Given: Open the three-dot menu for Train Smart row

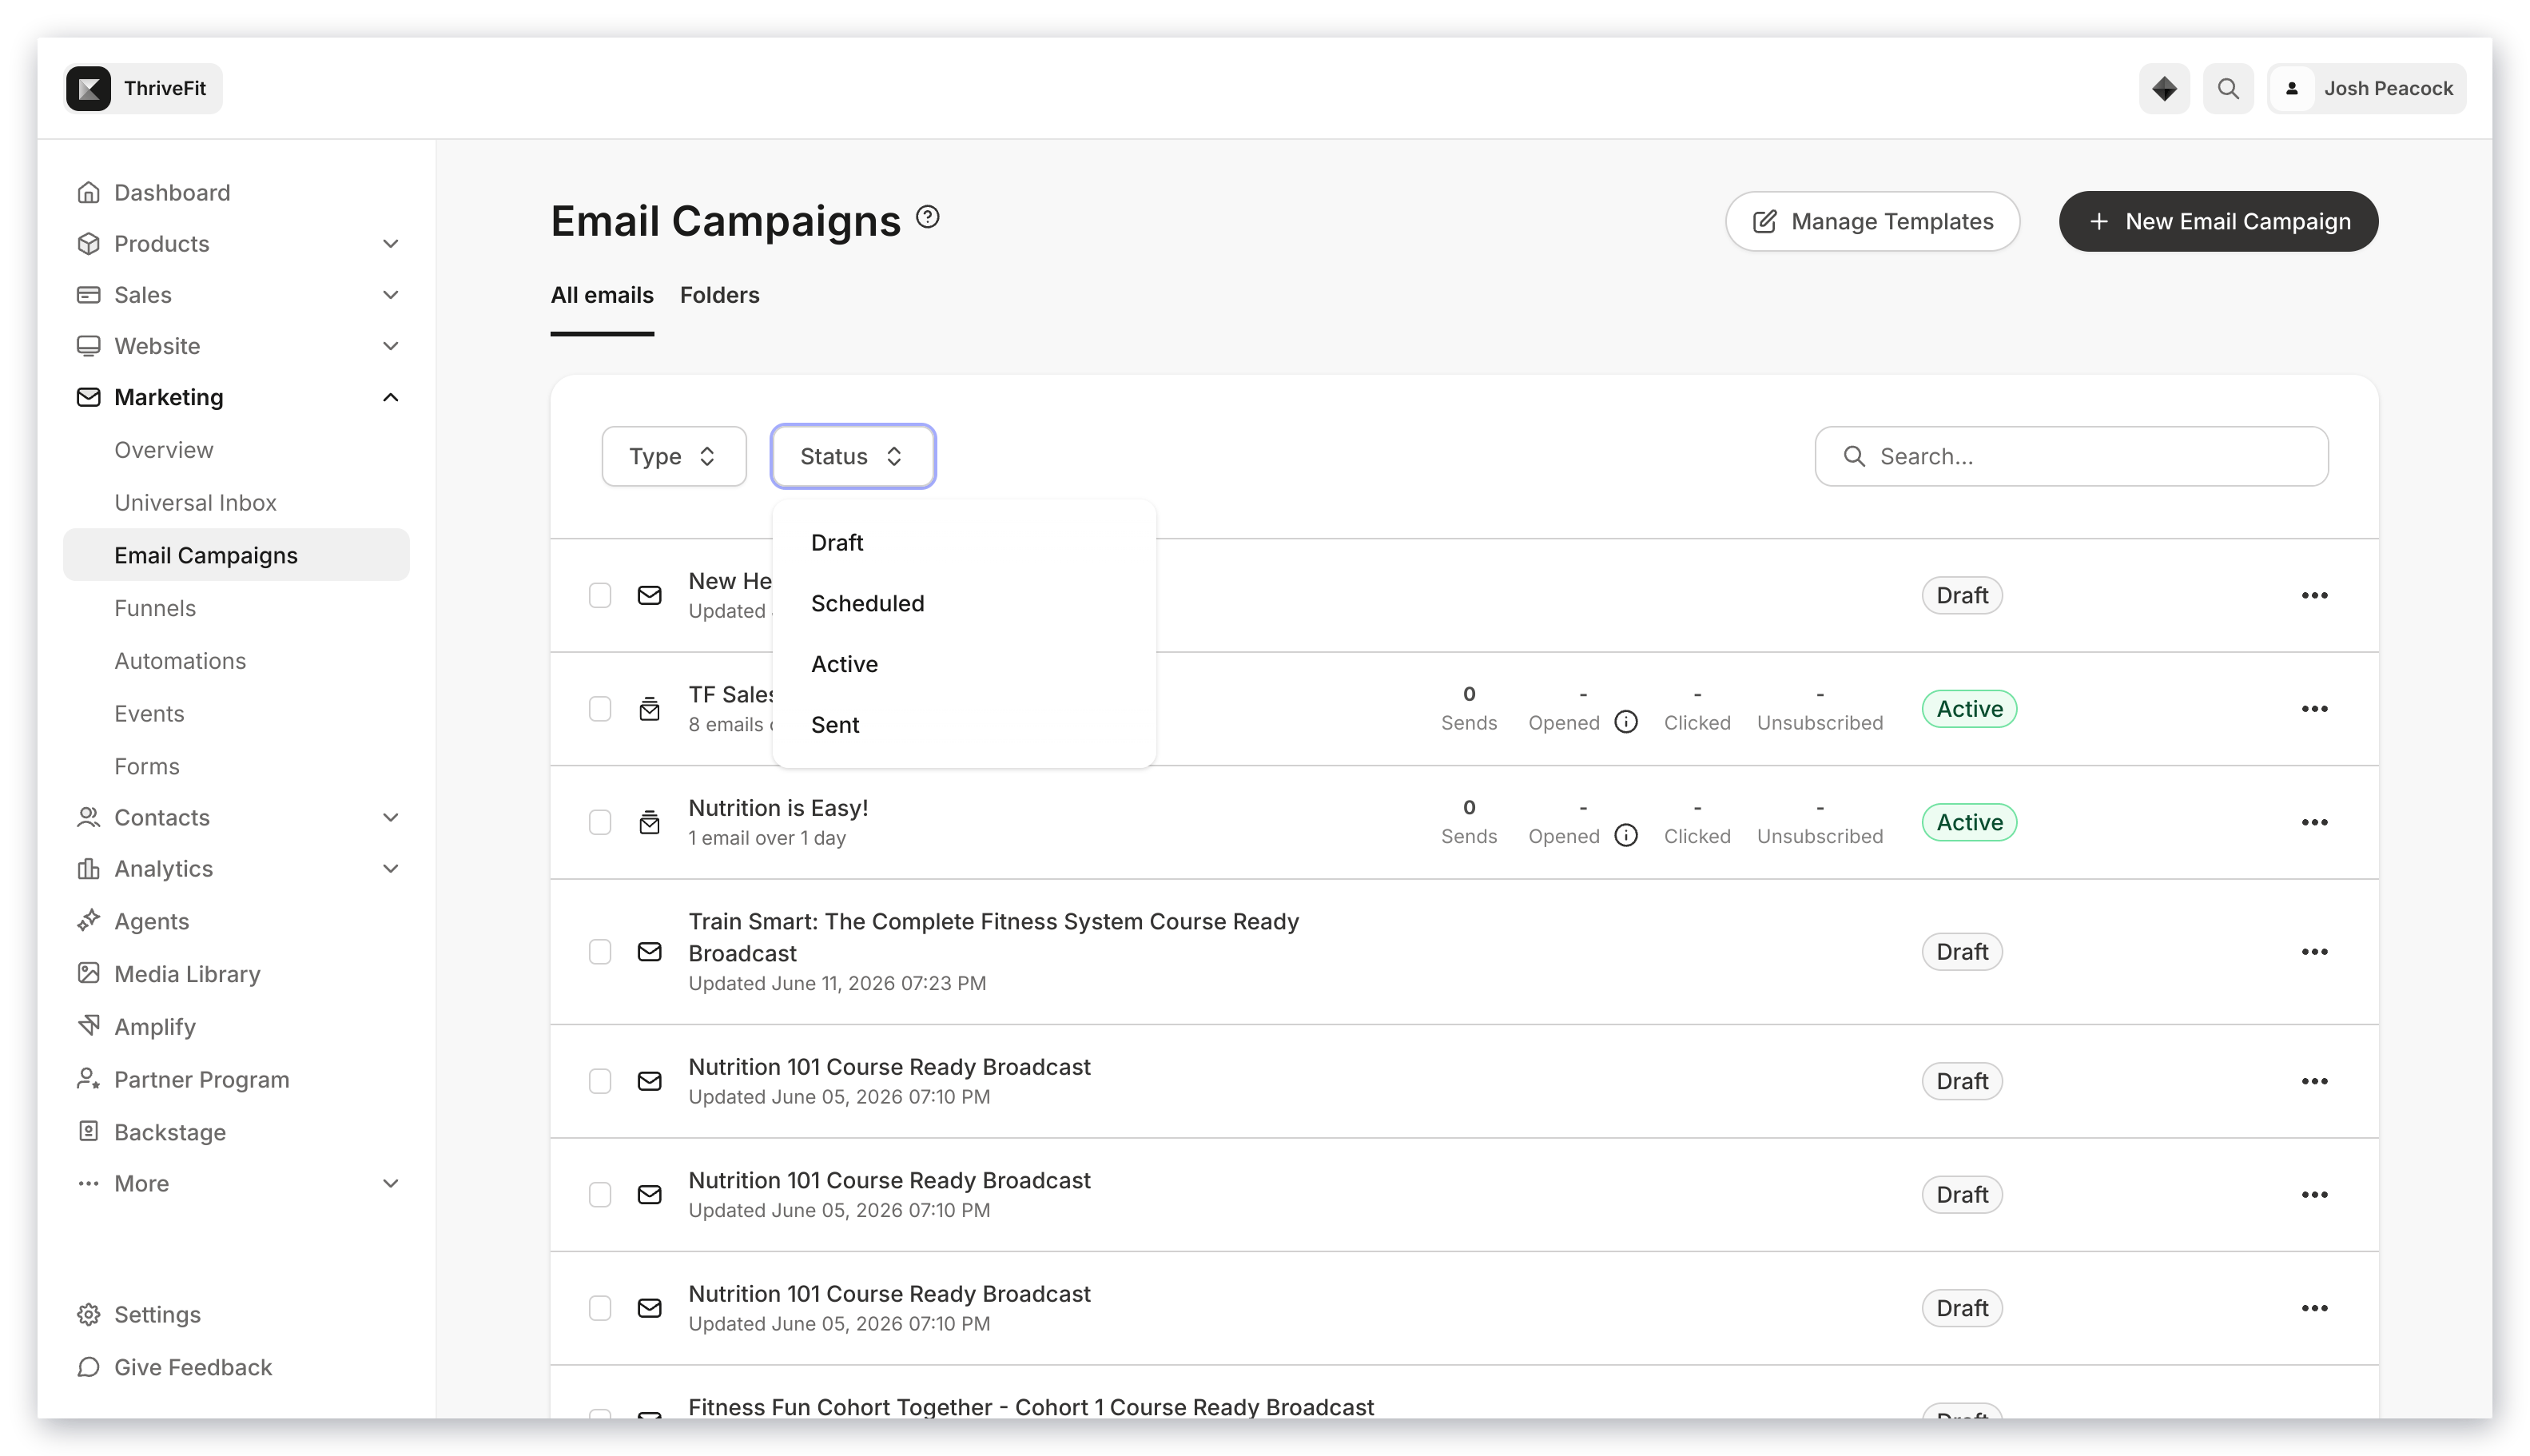Looking at the screenshot, I should (2314, 952).
